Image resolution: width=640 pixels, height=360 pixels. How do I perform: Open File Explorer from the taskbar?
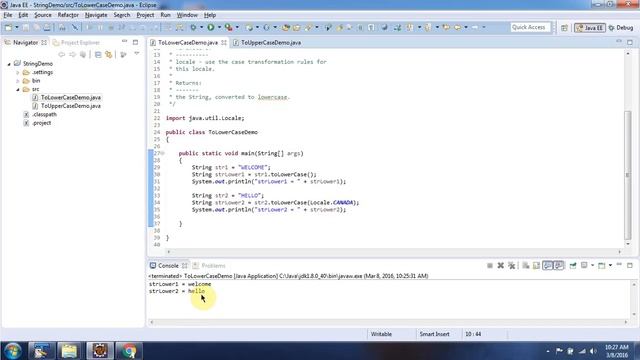69,351
